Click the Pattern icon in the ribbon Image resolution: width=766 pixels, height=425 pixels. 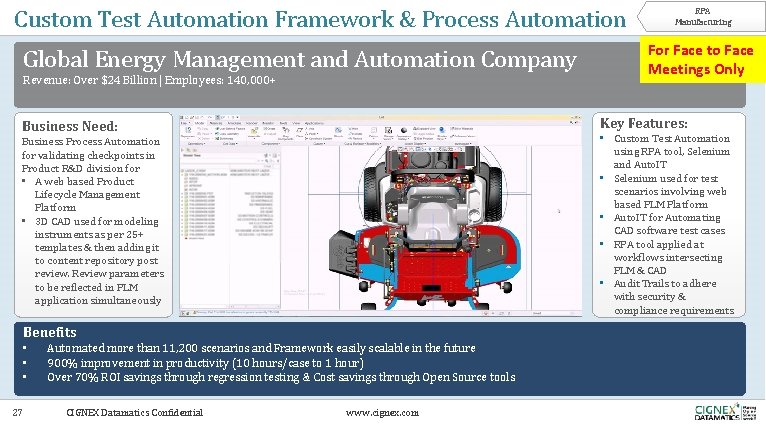coord(374,130)
